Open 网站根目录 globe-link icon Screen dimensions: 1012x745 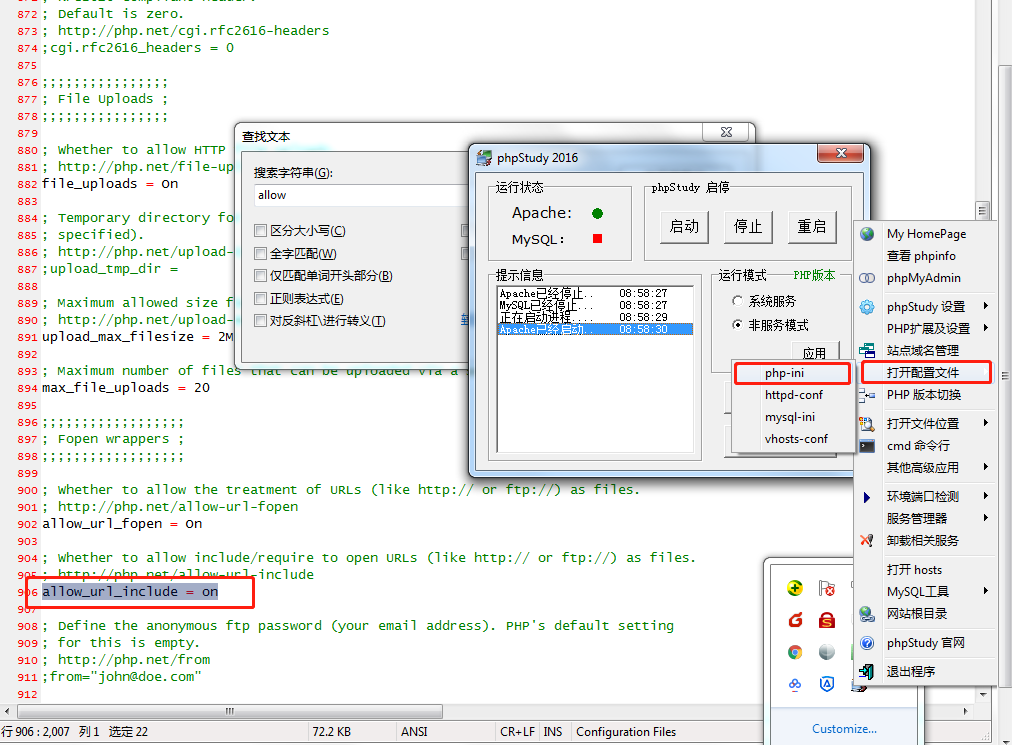click(x=867, y=614)
